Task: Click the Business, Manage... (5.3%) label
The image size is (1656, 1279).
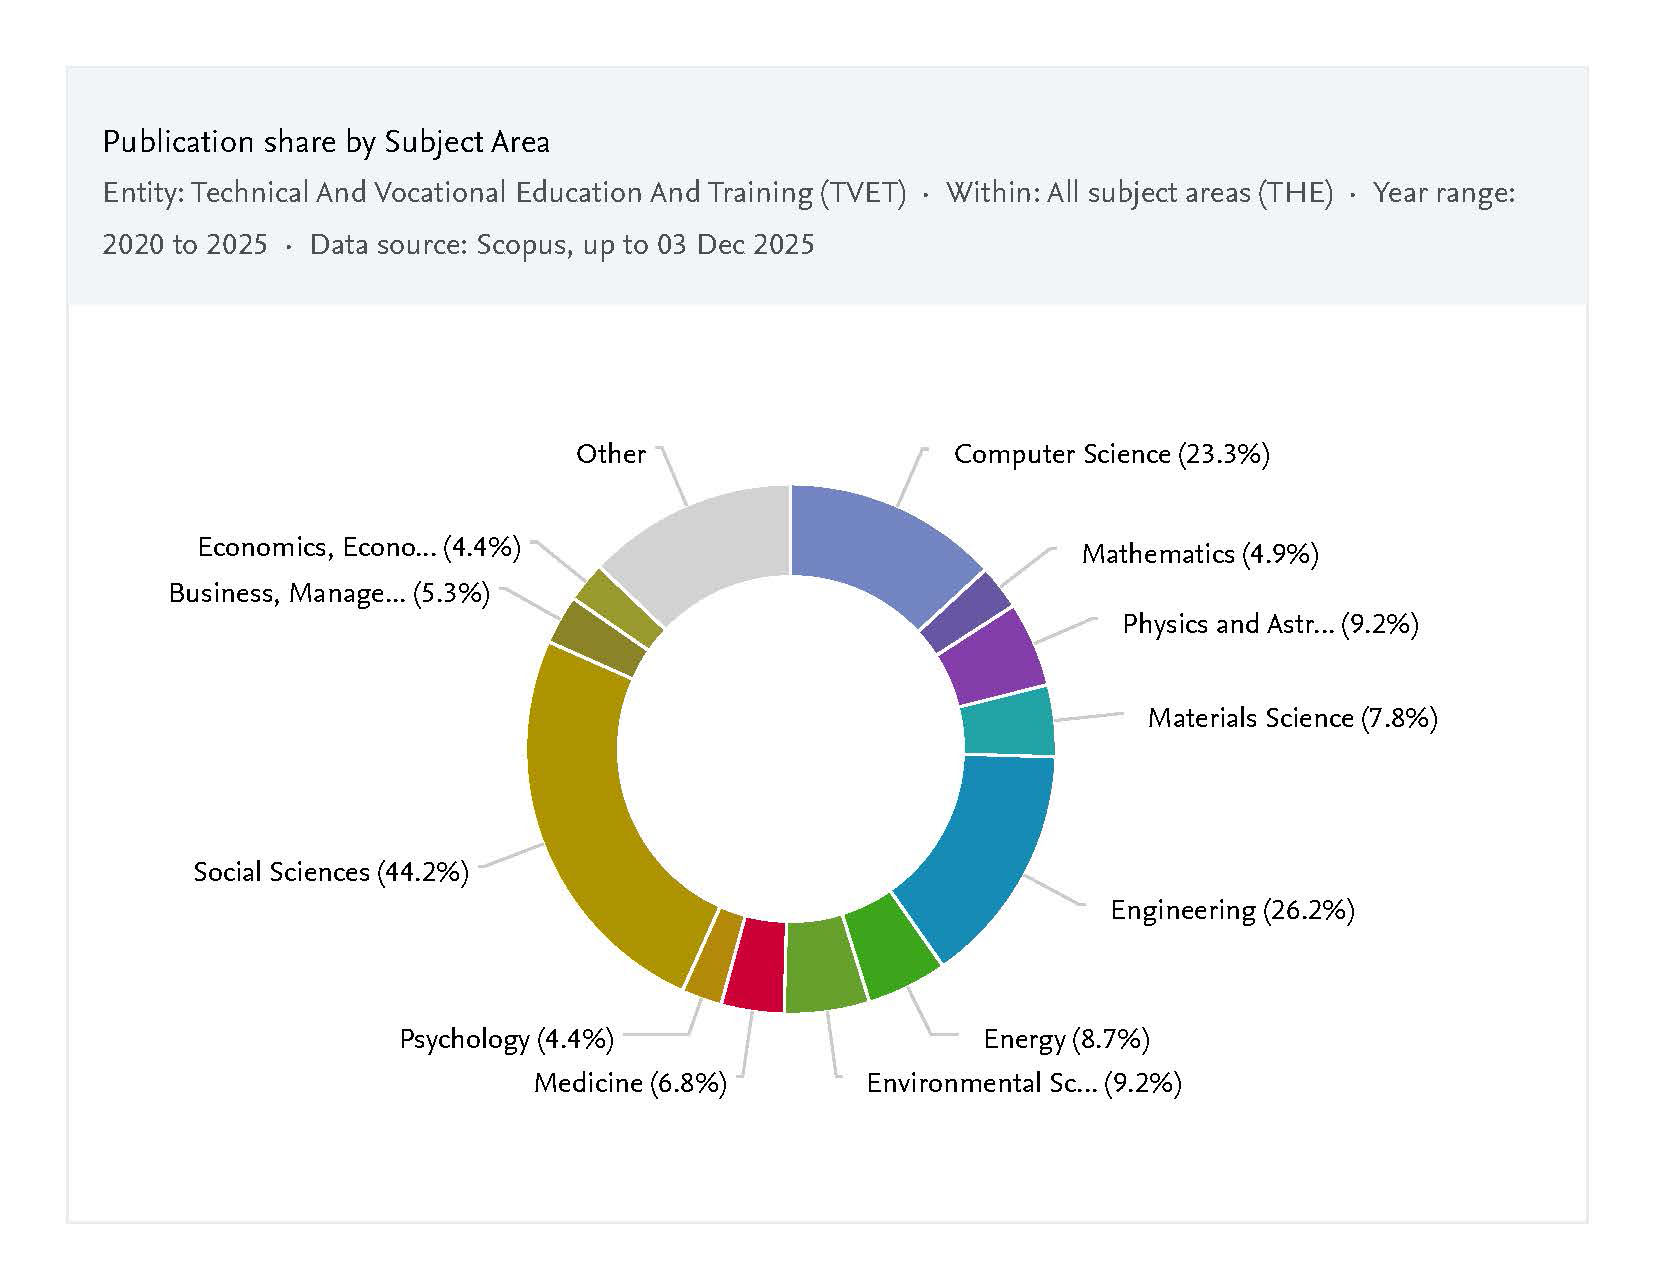Action: coord(329,593)
